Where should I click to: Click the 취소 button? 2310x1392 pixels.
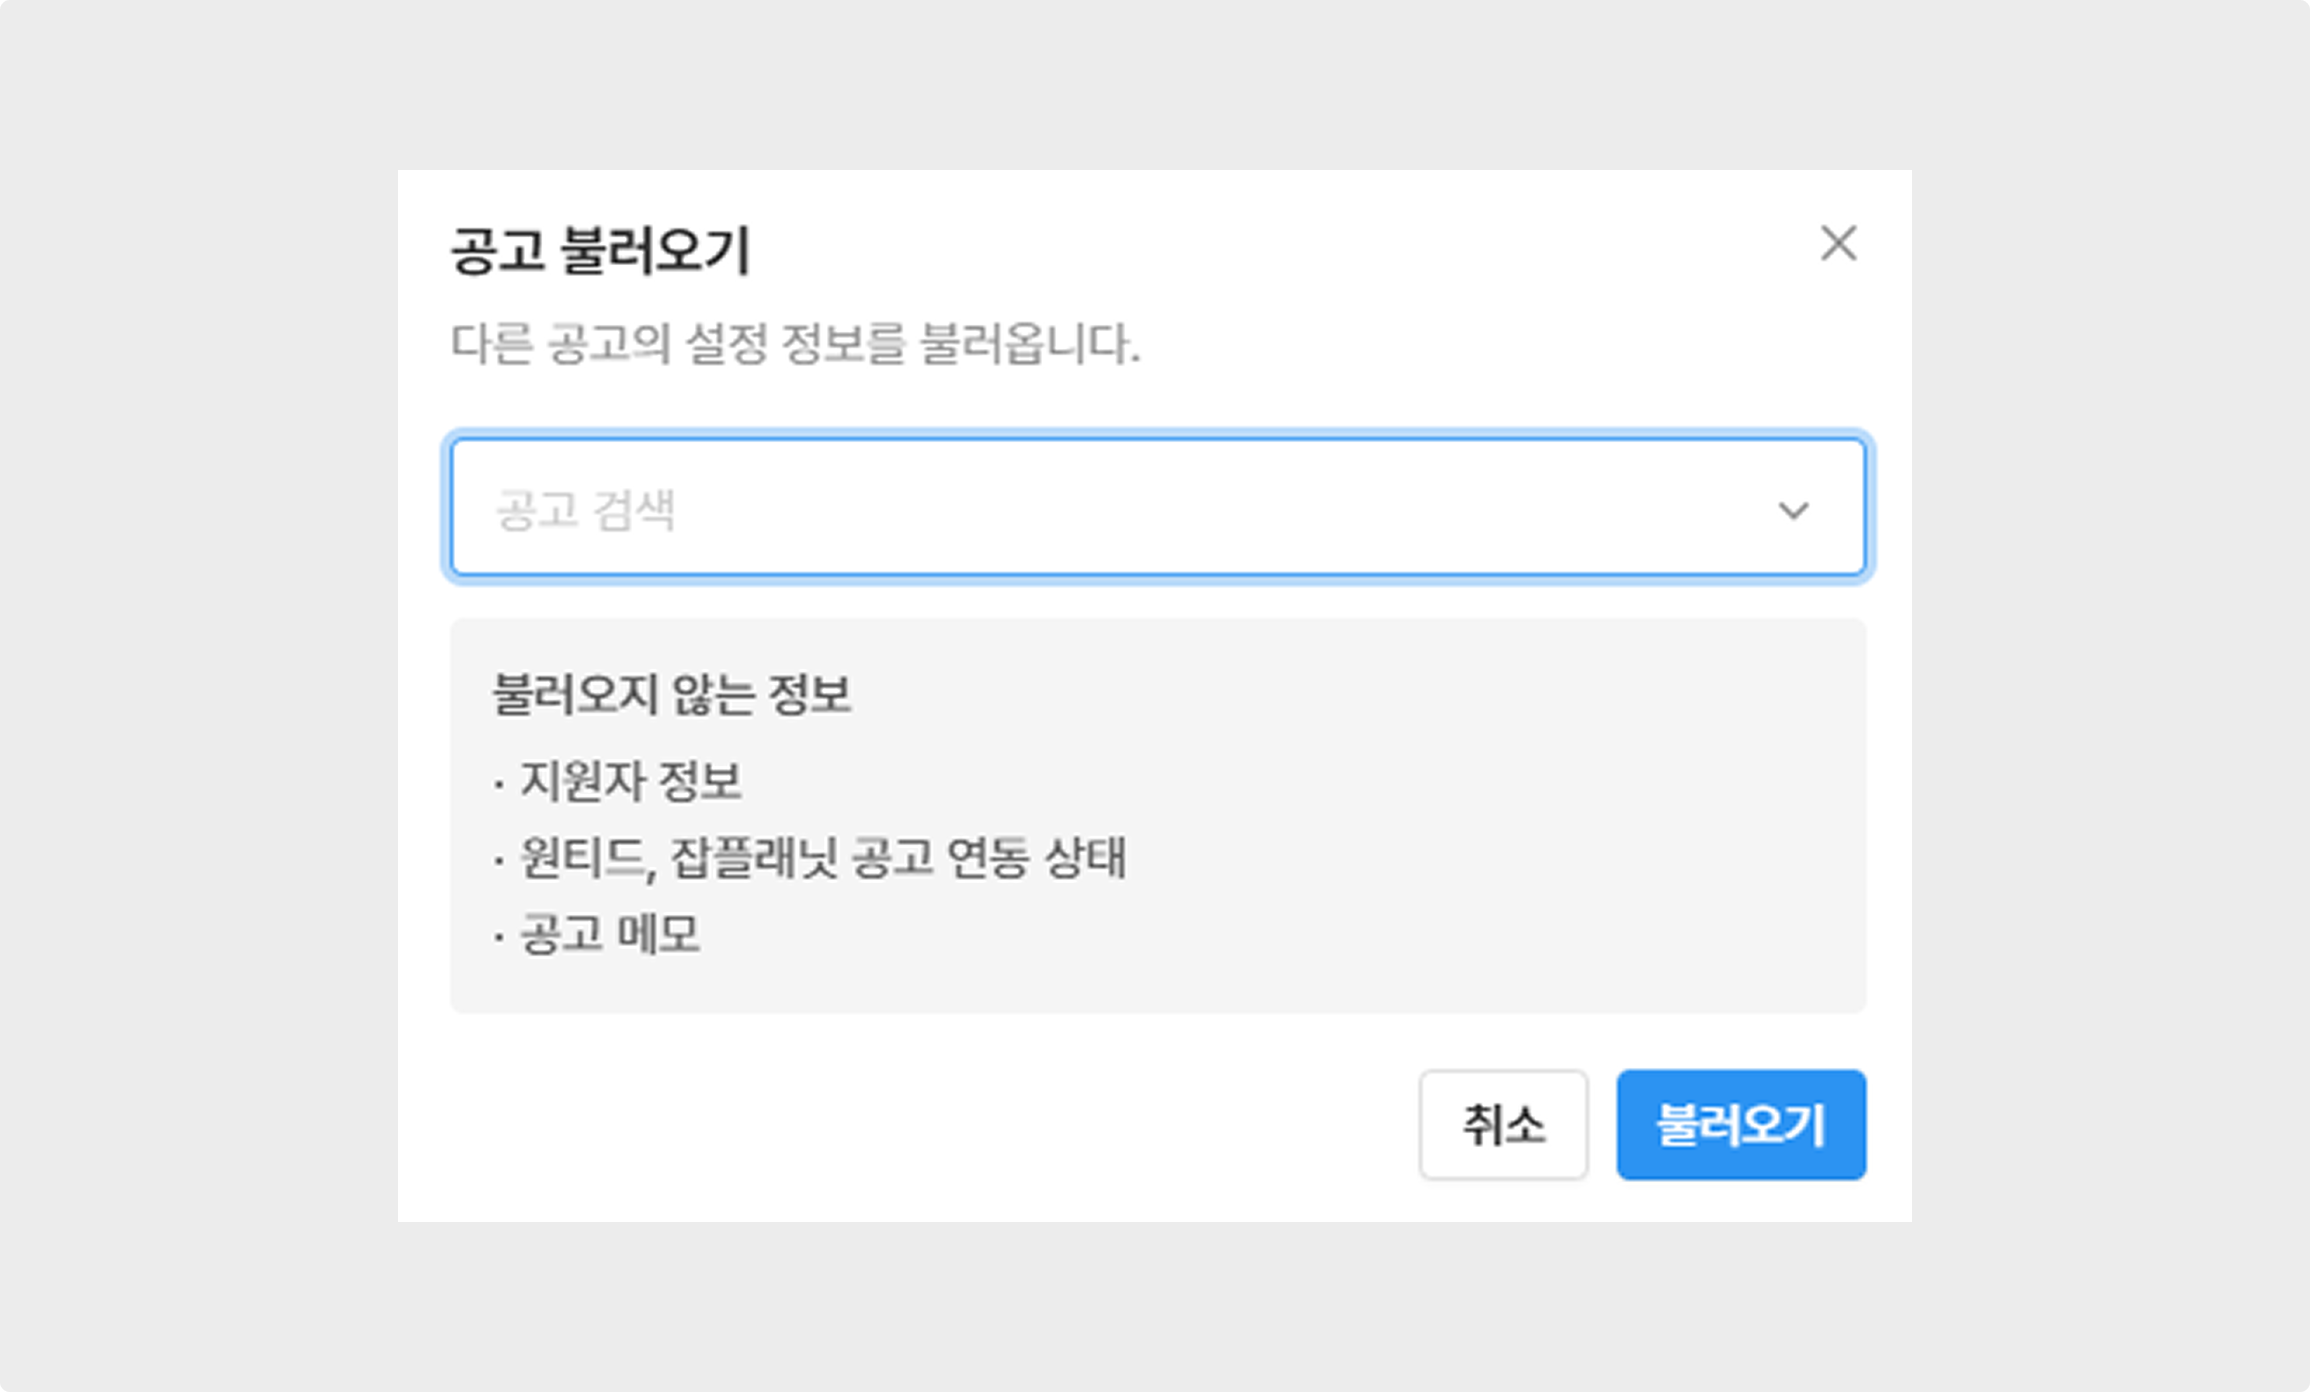point(1503,1125)
